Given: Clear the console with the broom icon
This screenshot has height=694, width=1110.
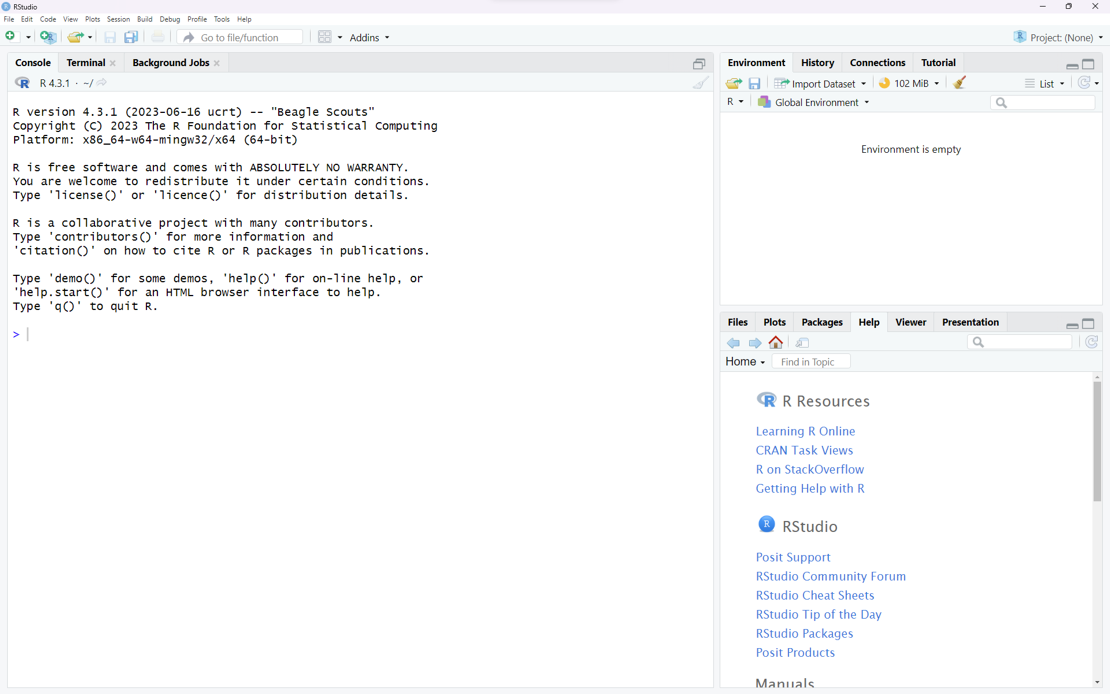Looking at the screenshot, I should (701, 84).
